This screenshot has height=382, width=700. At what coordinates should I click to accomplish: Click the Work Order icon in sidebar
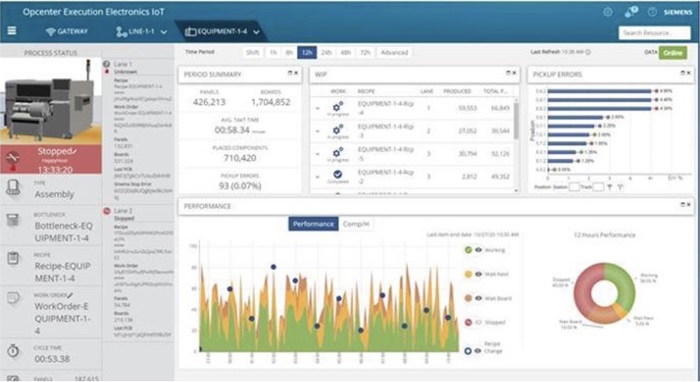pos(13,298)
